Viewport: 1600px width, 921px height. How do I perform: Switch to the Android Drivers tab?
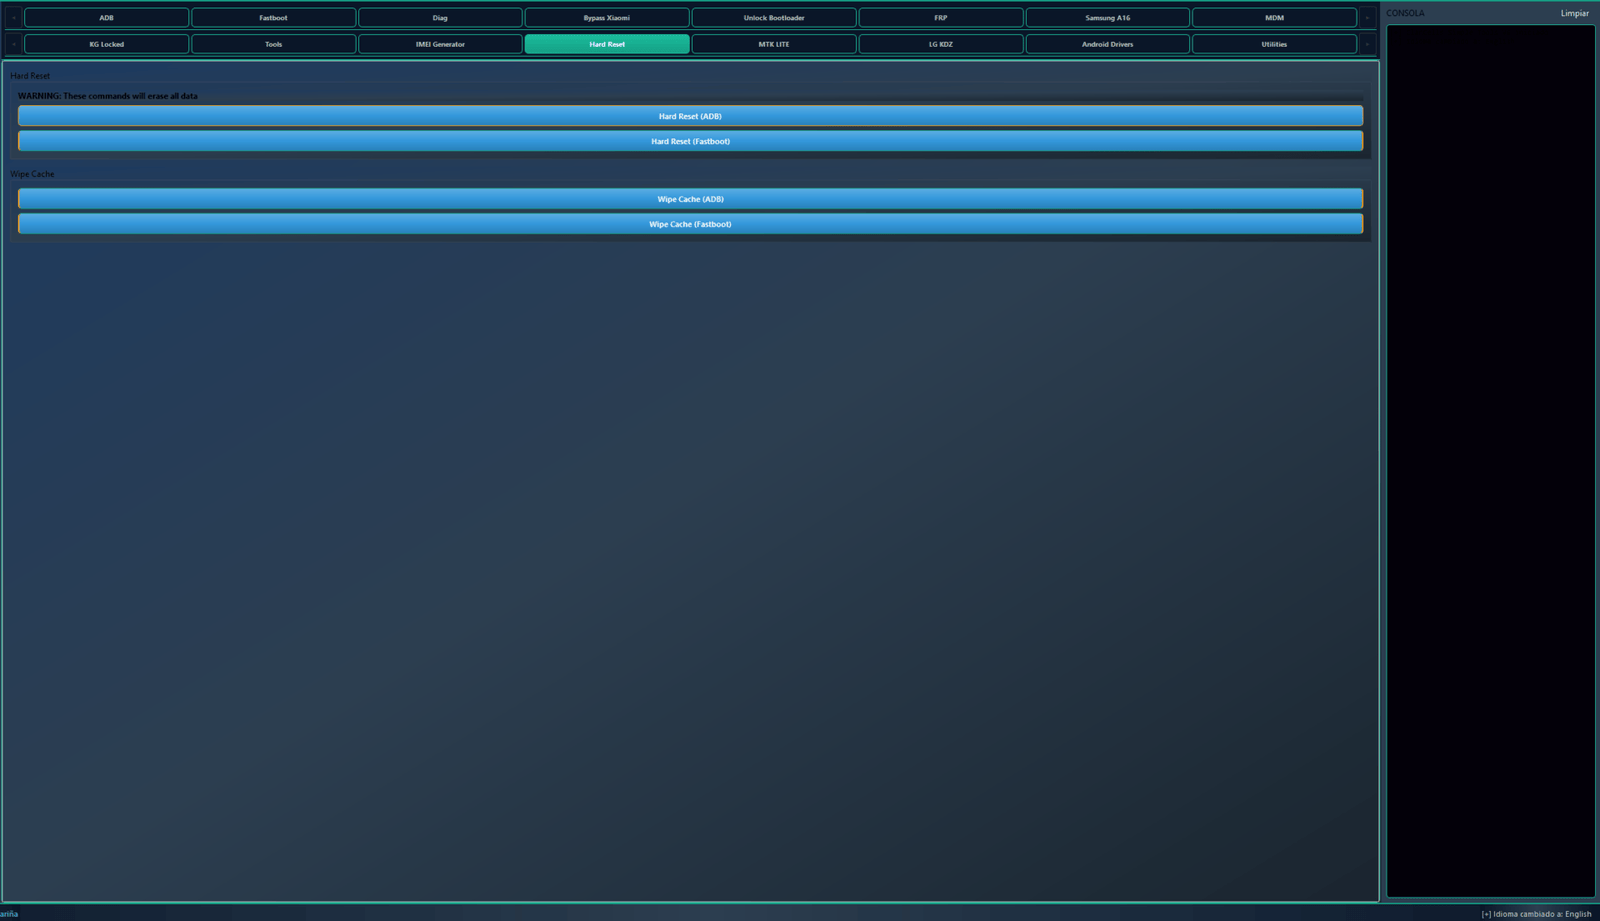coord(1107,44)
